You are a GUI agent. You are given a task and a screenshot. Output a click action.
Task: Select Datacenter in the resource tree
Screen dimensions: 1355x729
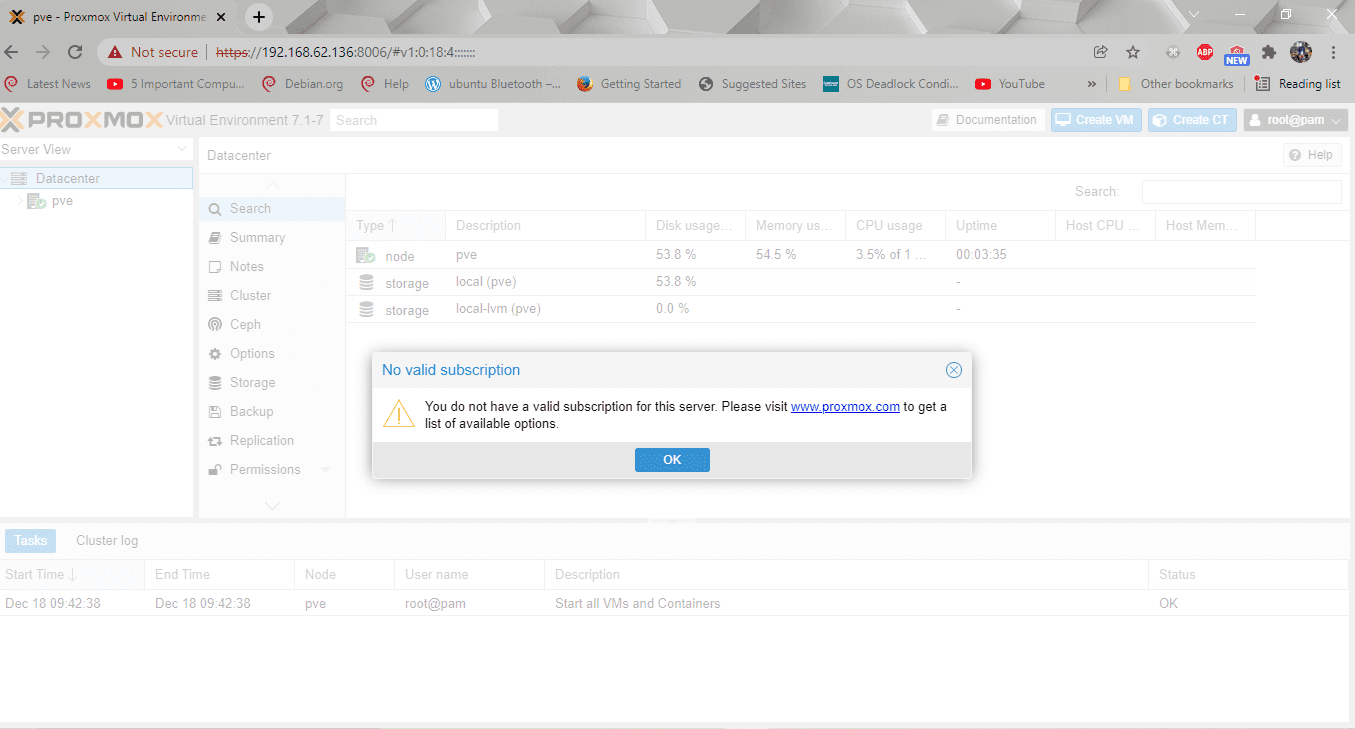tap(97, 178)
